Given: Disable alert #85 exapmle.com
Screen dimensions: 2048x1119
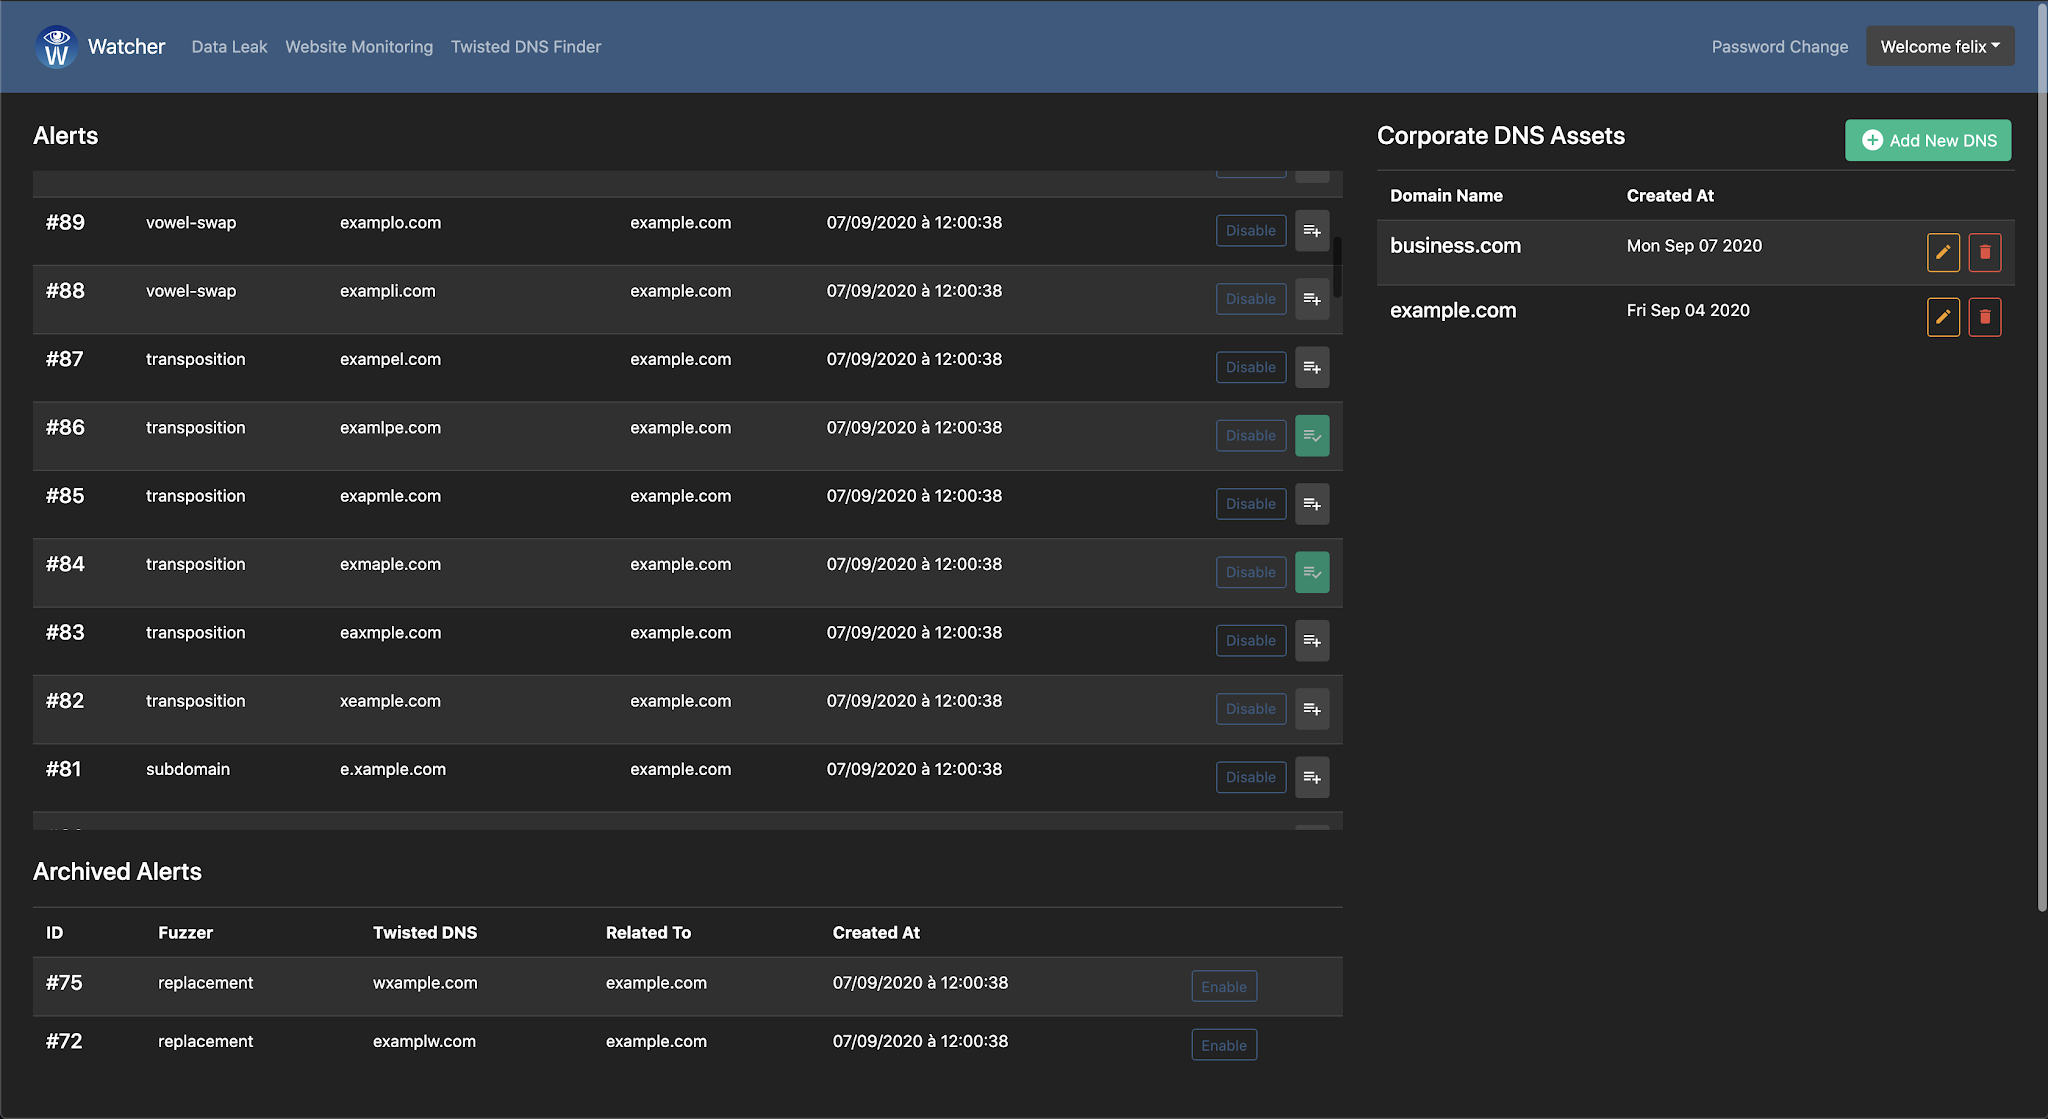Looking at the screenshot, I should tap(1250, 504).
